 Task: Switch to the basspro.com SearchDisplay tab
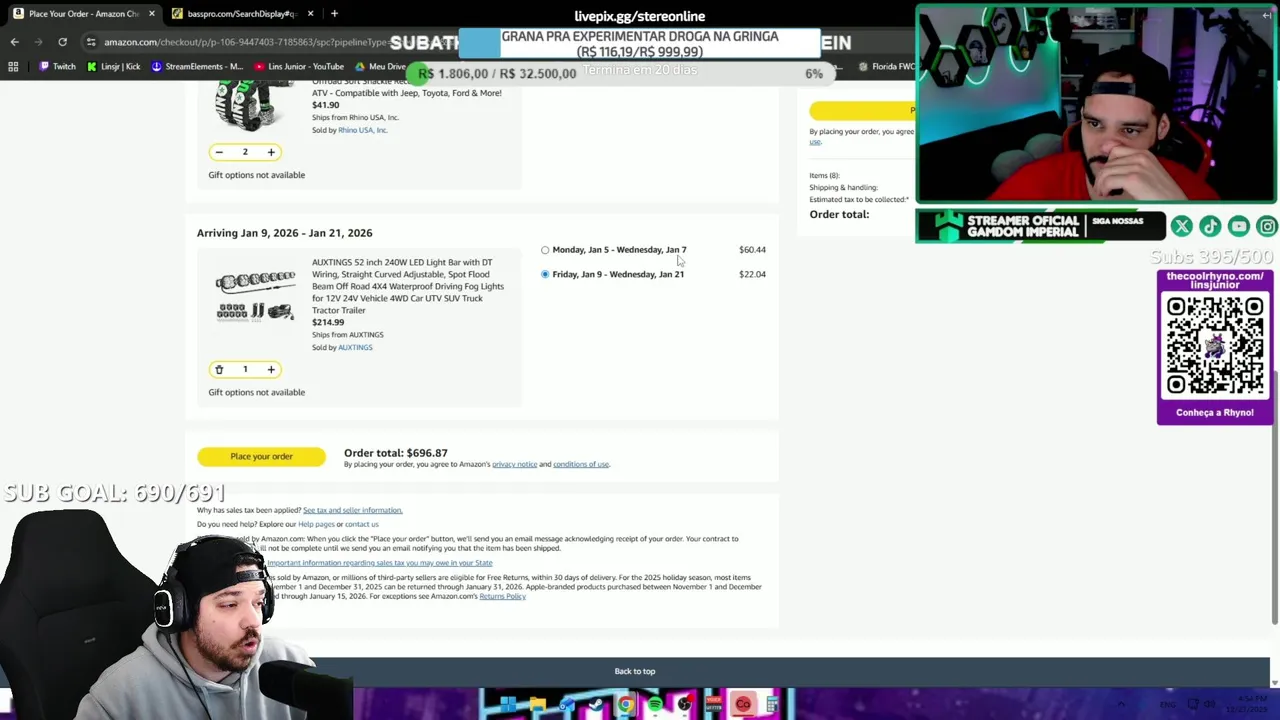click(240, 14)
